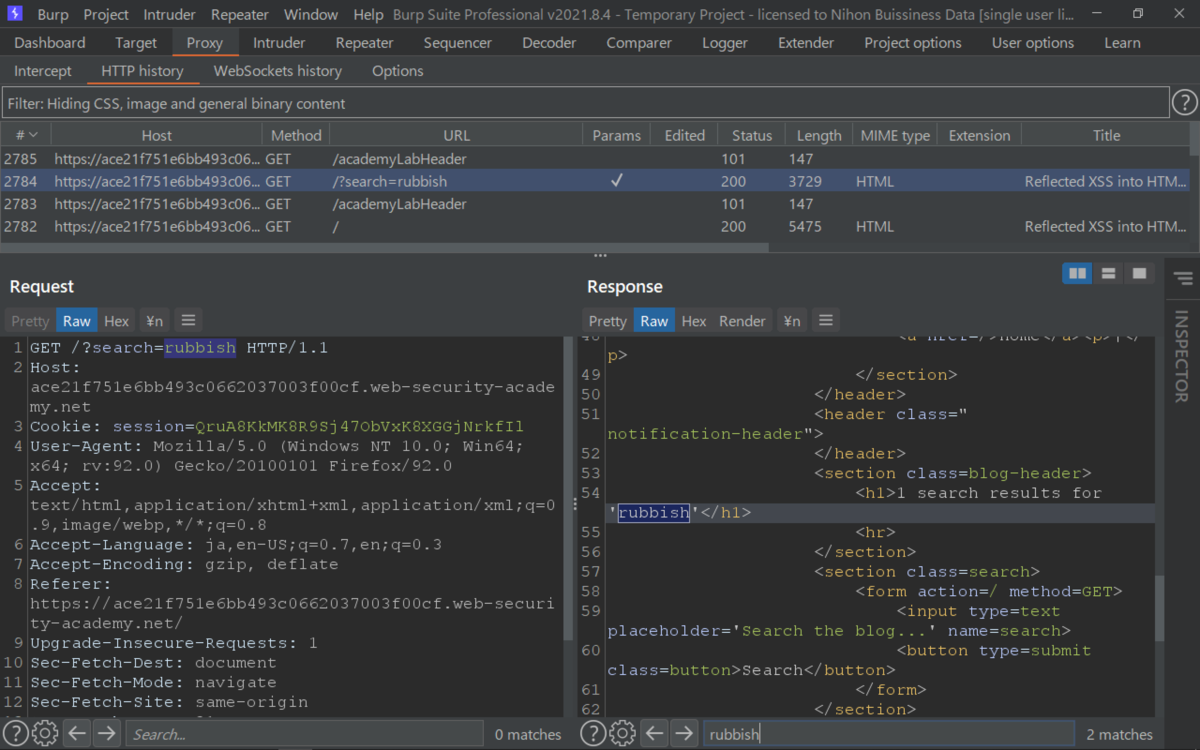The height and width of the screenshot is (750, 1200).
Task: Switch to Comparer tab
Action: pyautogui.click(x=639, y=43)
